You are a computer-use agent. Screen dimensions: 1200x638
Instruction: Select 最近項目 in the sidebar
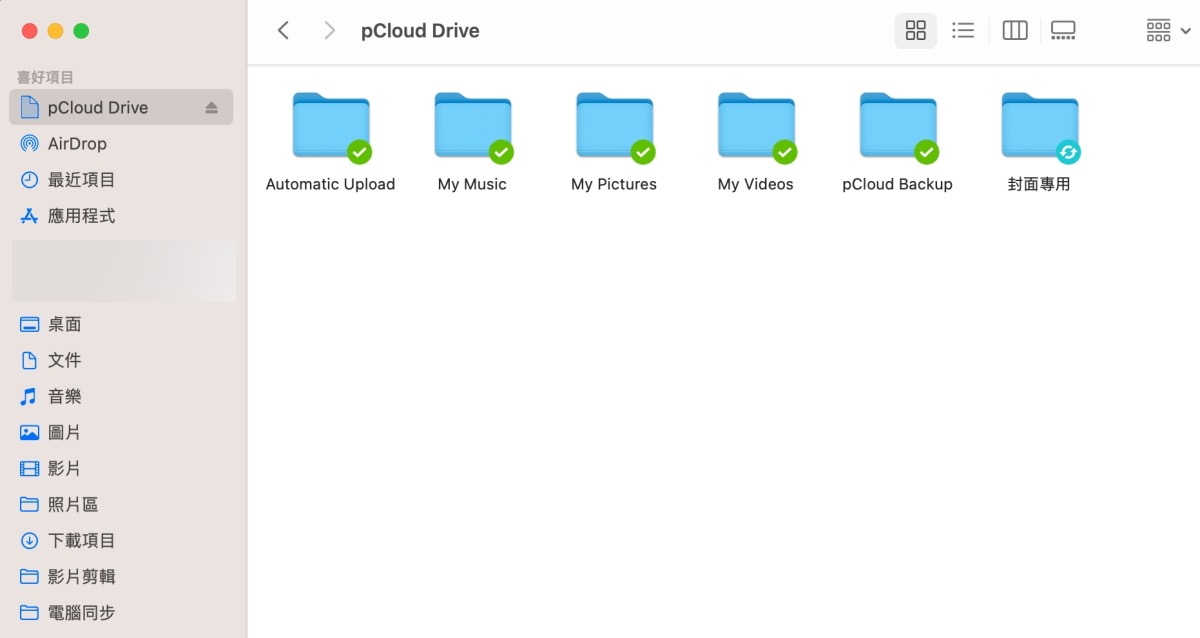[81, 180]
